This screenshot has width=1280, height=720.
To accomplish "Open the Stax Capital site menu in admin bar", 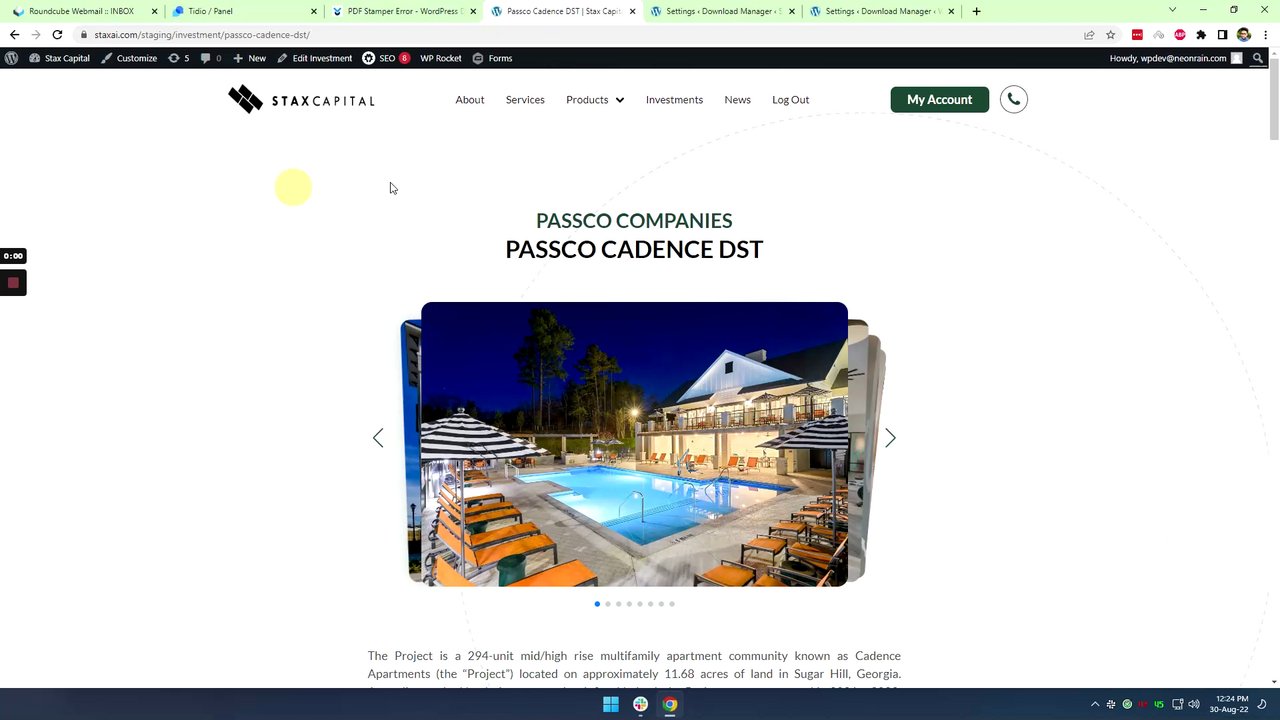I will (x=60, y=58).
